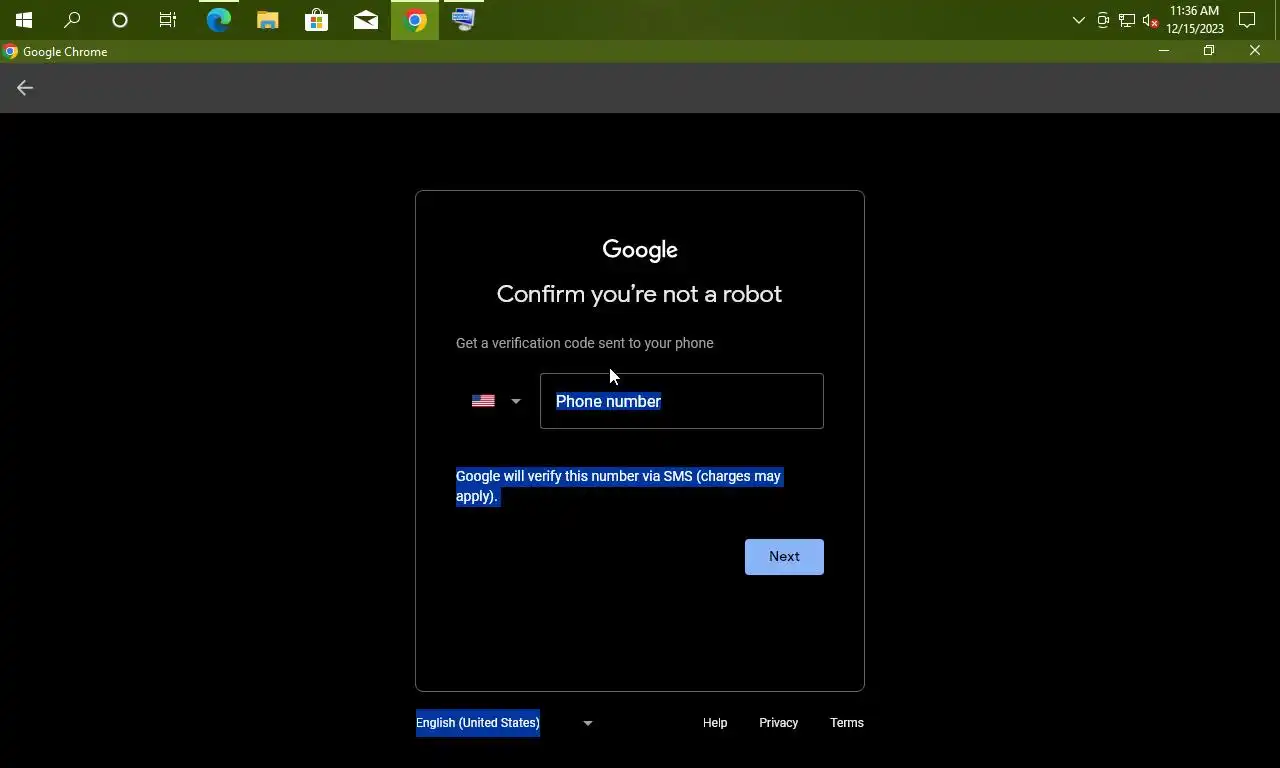This screenshot has width=1280, height=768.
Task: Minimize the Google Chrome window
Action: tap(1163, 51)
